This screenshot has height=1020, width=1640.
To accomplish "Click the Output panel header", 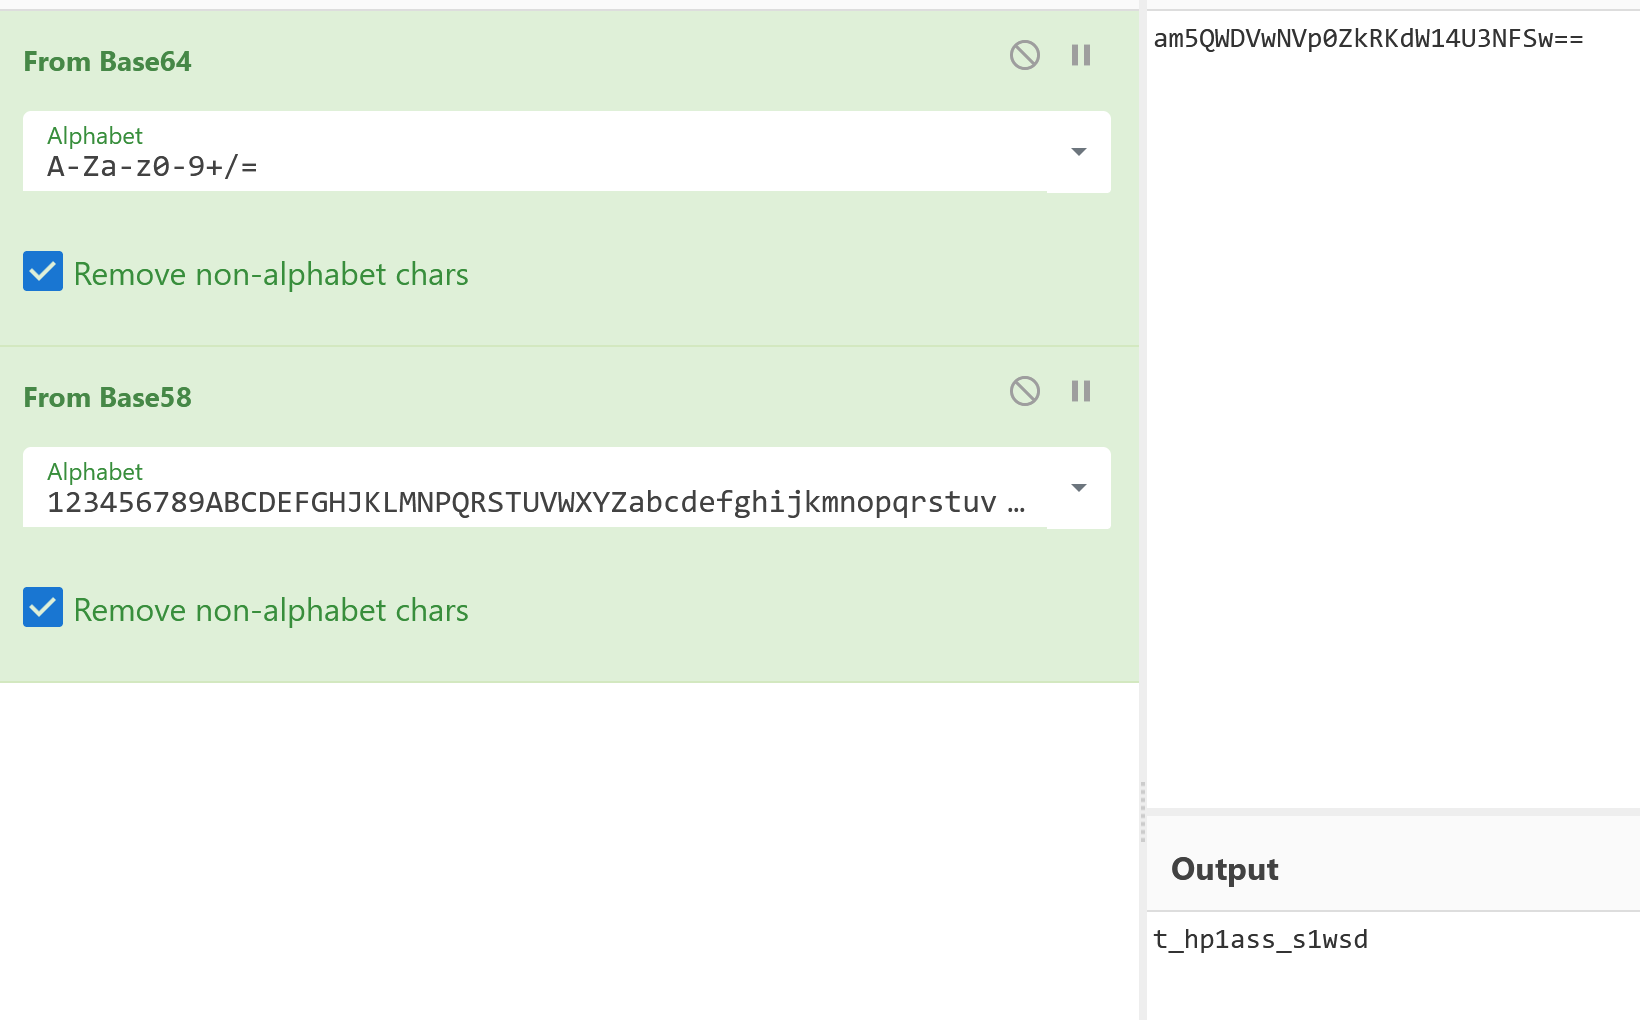I will tap(1224, 869).
